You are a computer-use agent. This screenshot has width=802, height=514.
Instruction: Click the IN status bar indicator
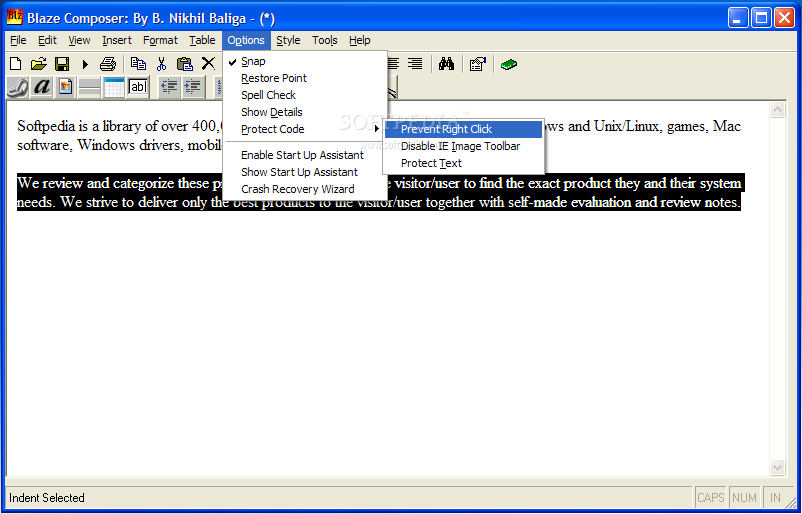pos(775,498)
